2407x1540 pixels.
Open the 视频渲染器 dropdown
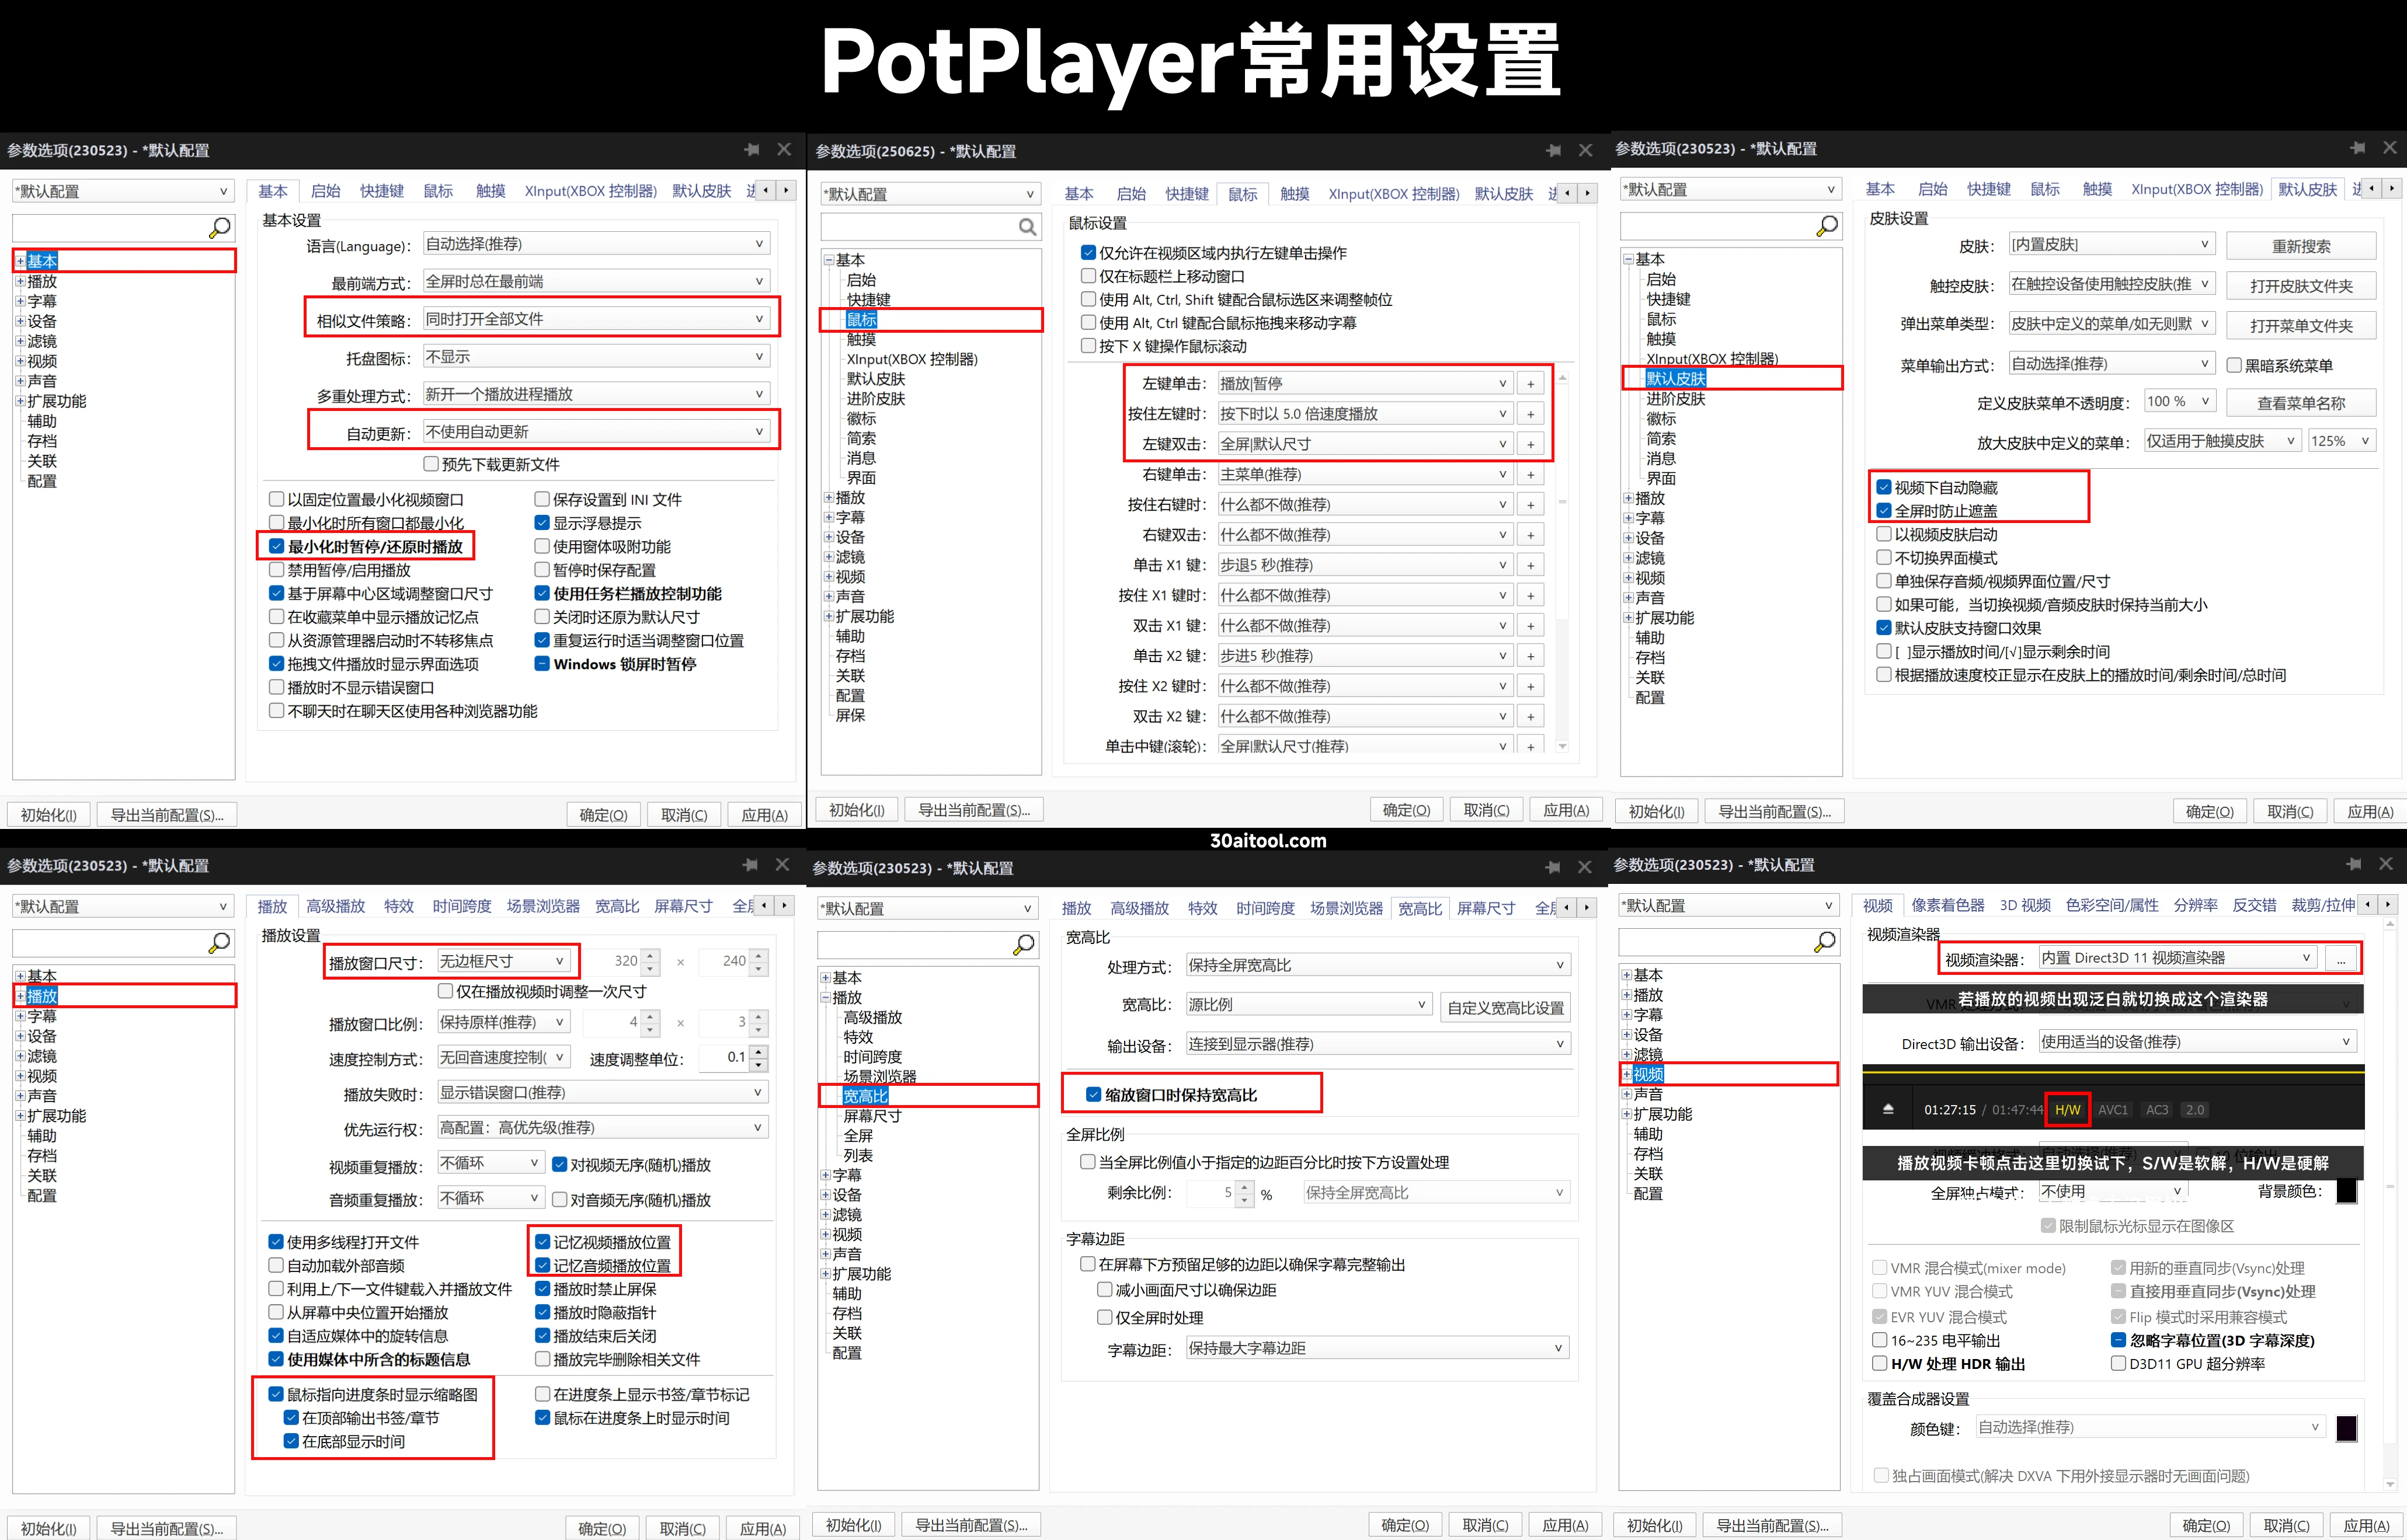(2177, 958)
